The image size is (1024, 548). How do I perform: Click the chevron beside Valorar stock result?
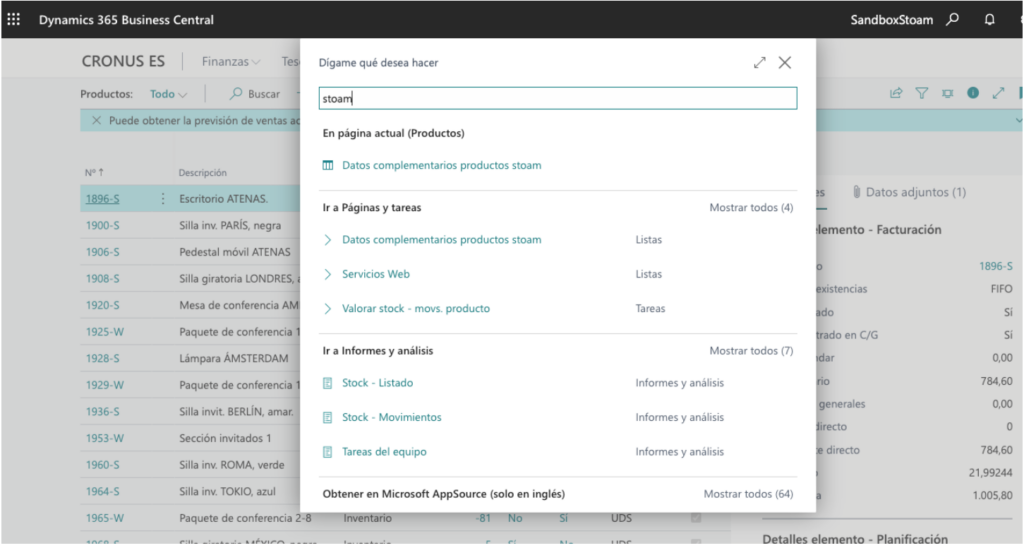pos(328,309)
